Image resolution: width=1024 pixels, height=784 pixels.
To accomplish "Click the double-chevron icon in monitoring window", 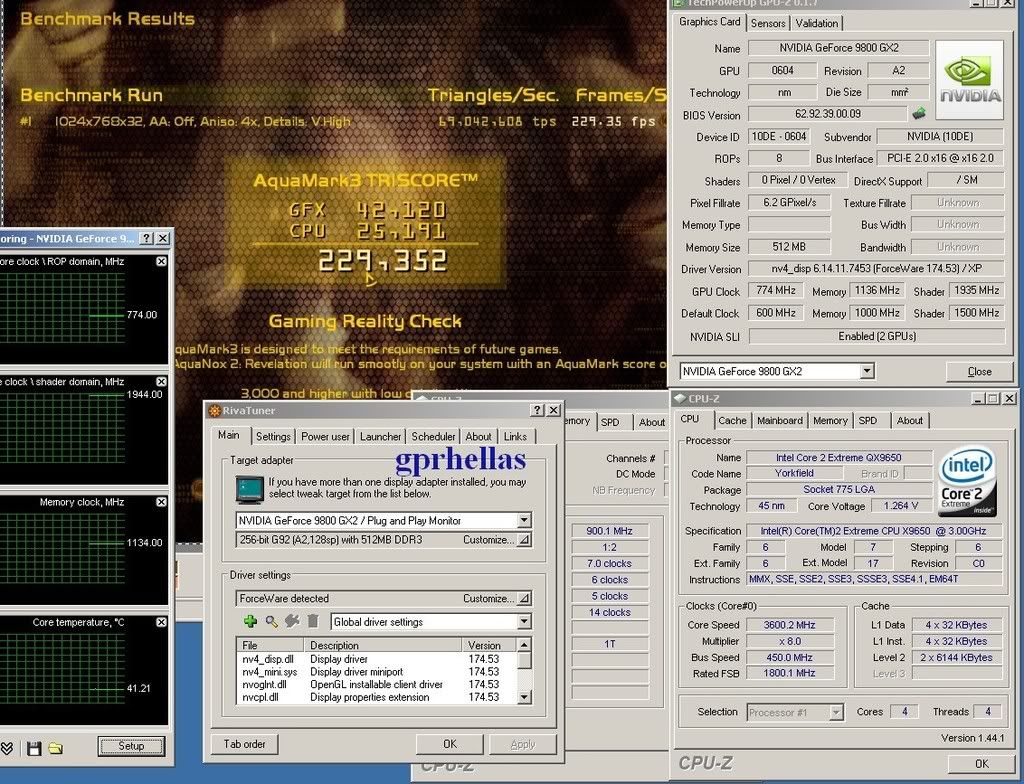I will (x=7, y=748).
